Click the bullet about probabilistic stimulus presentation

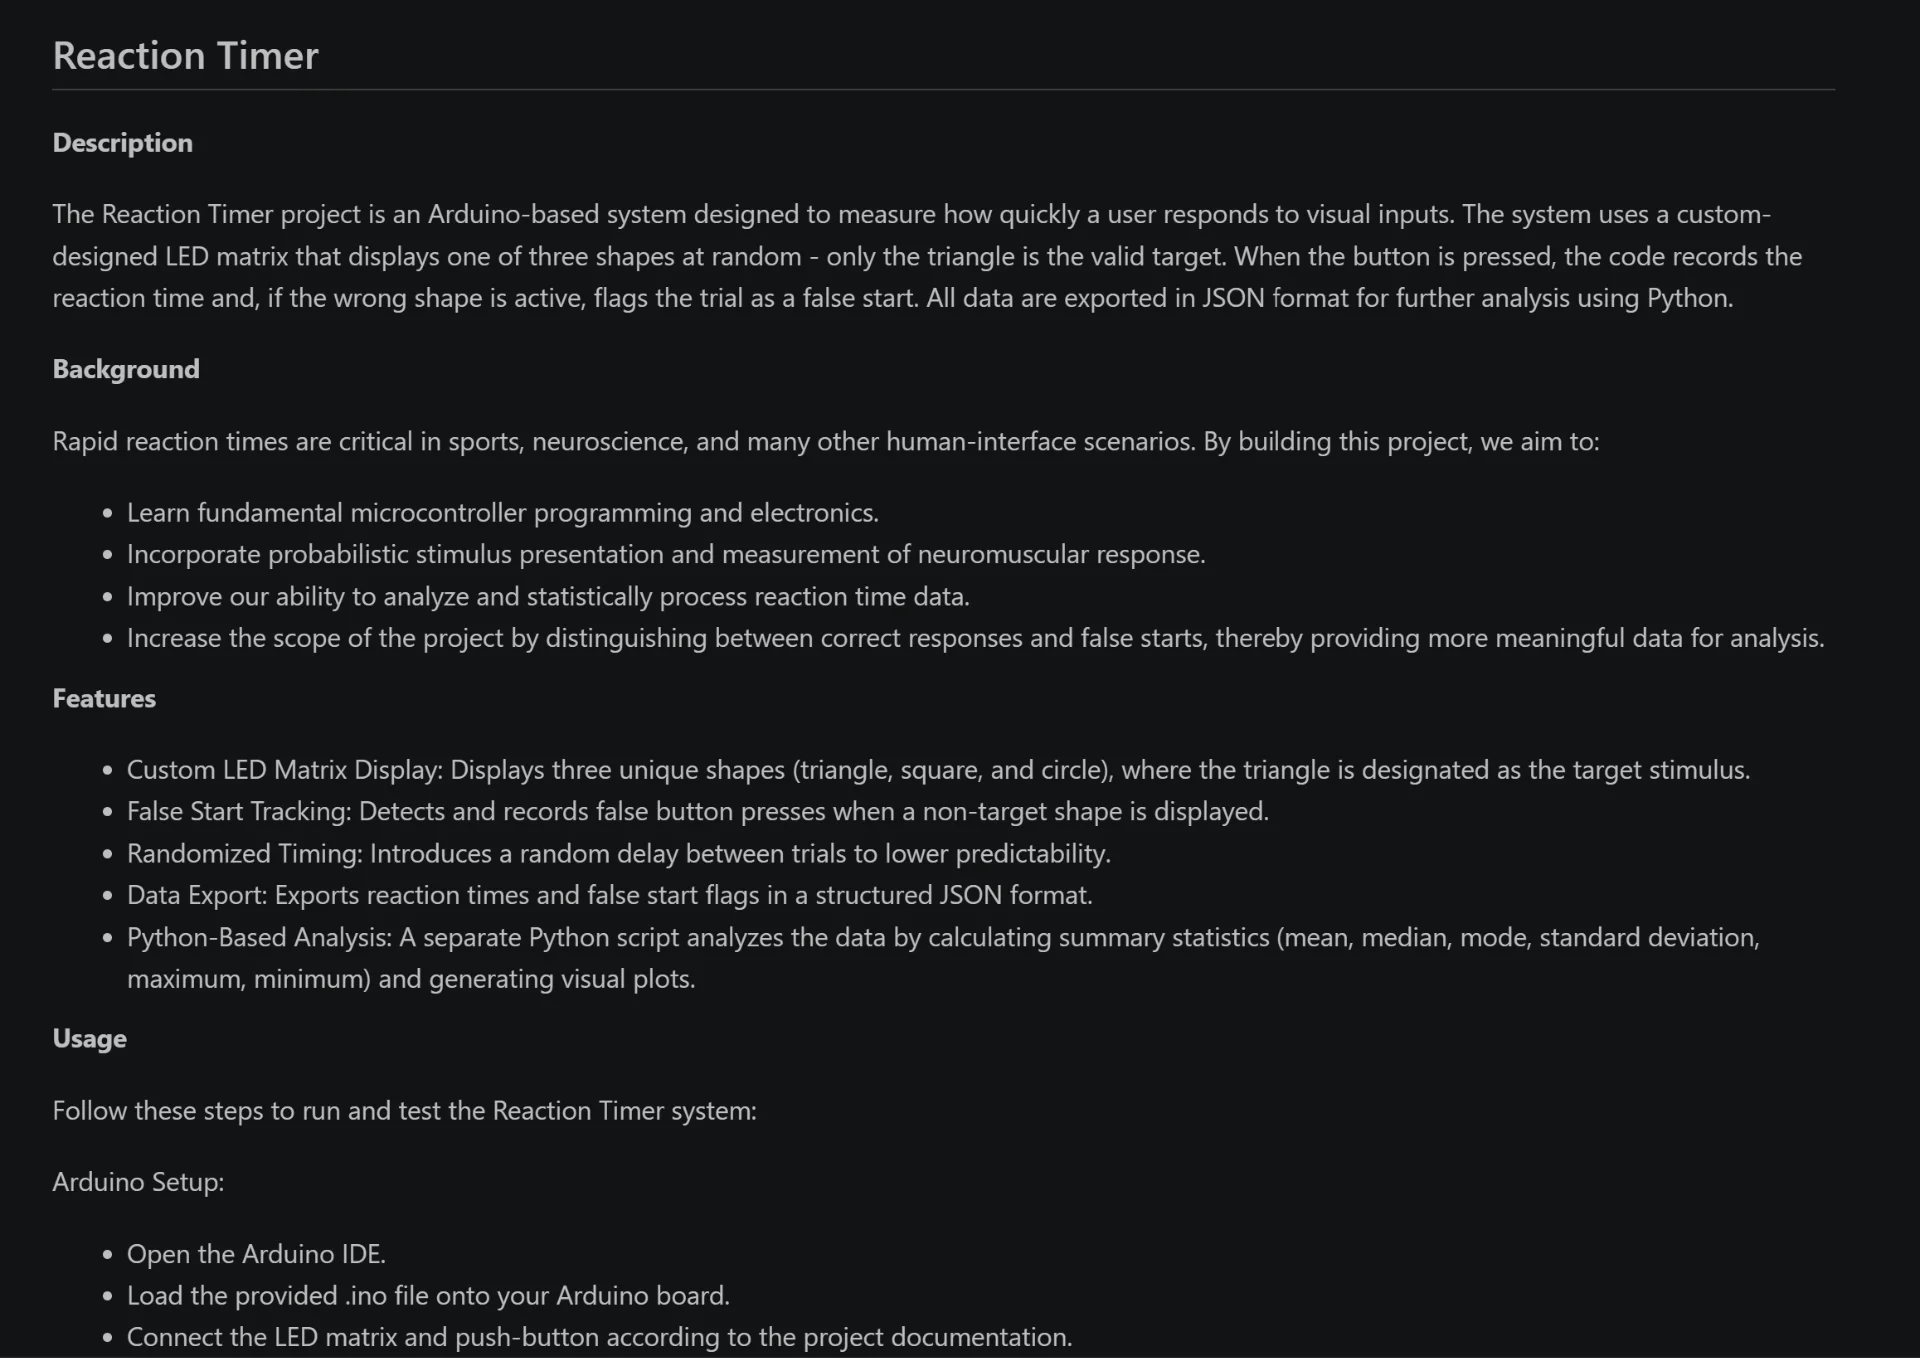(x=666, y=554)
